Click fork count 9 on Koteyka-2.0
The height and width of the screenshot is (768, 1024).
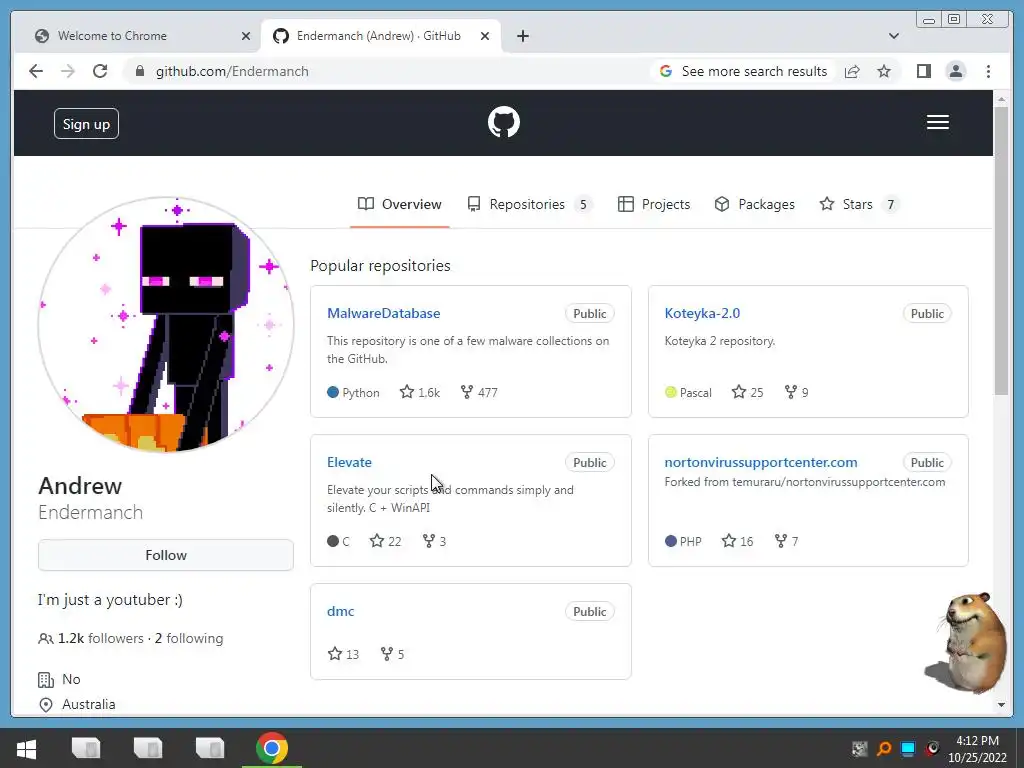tap(797, 392)
